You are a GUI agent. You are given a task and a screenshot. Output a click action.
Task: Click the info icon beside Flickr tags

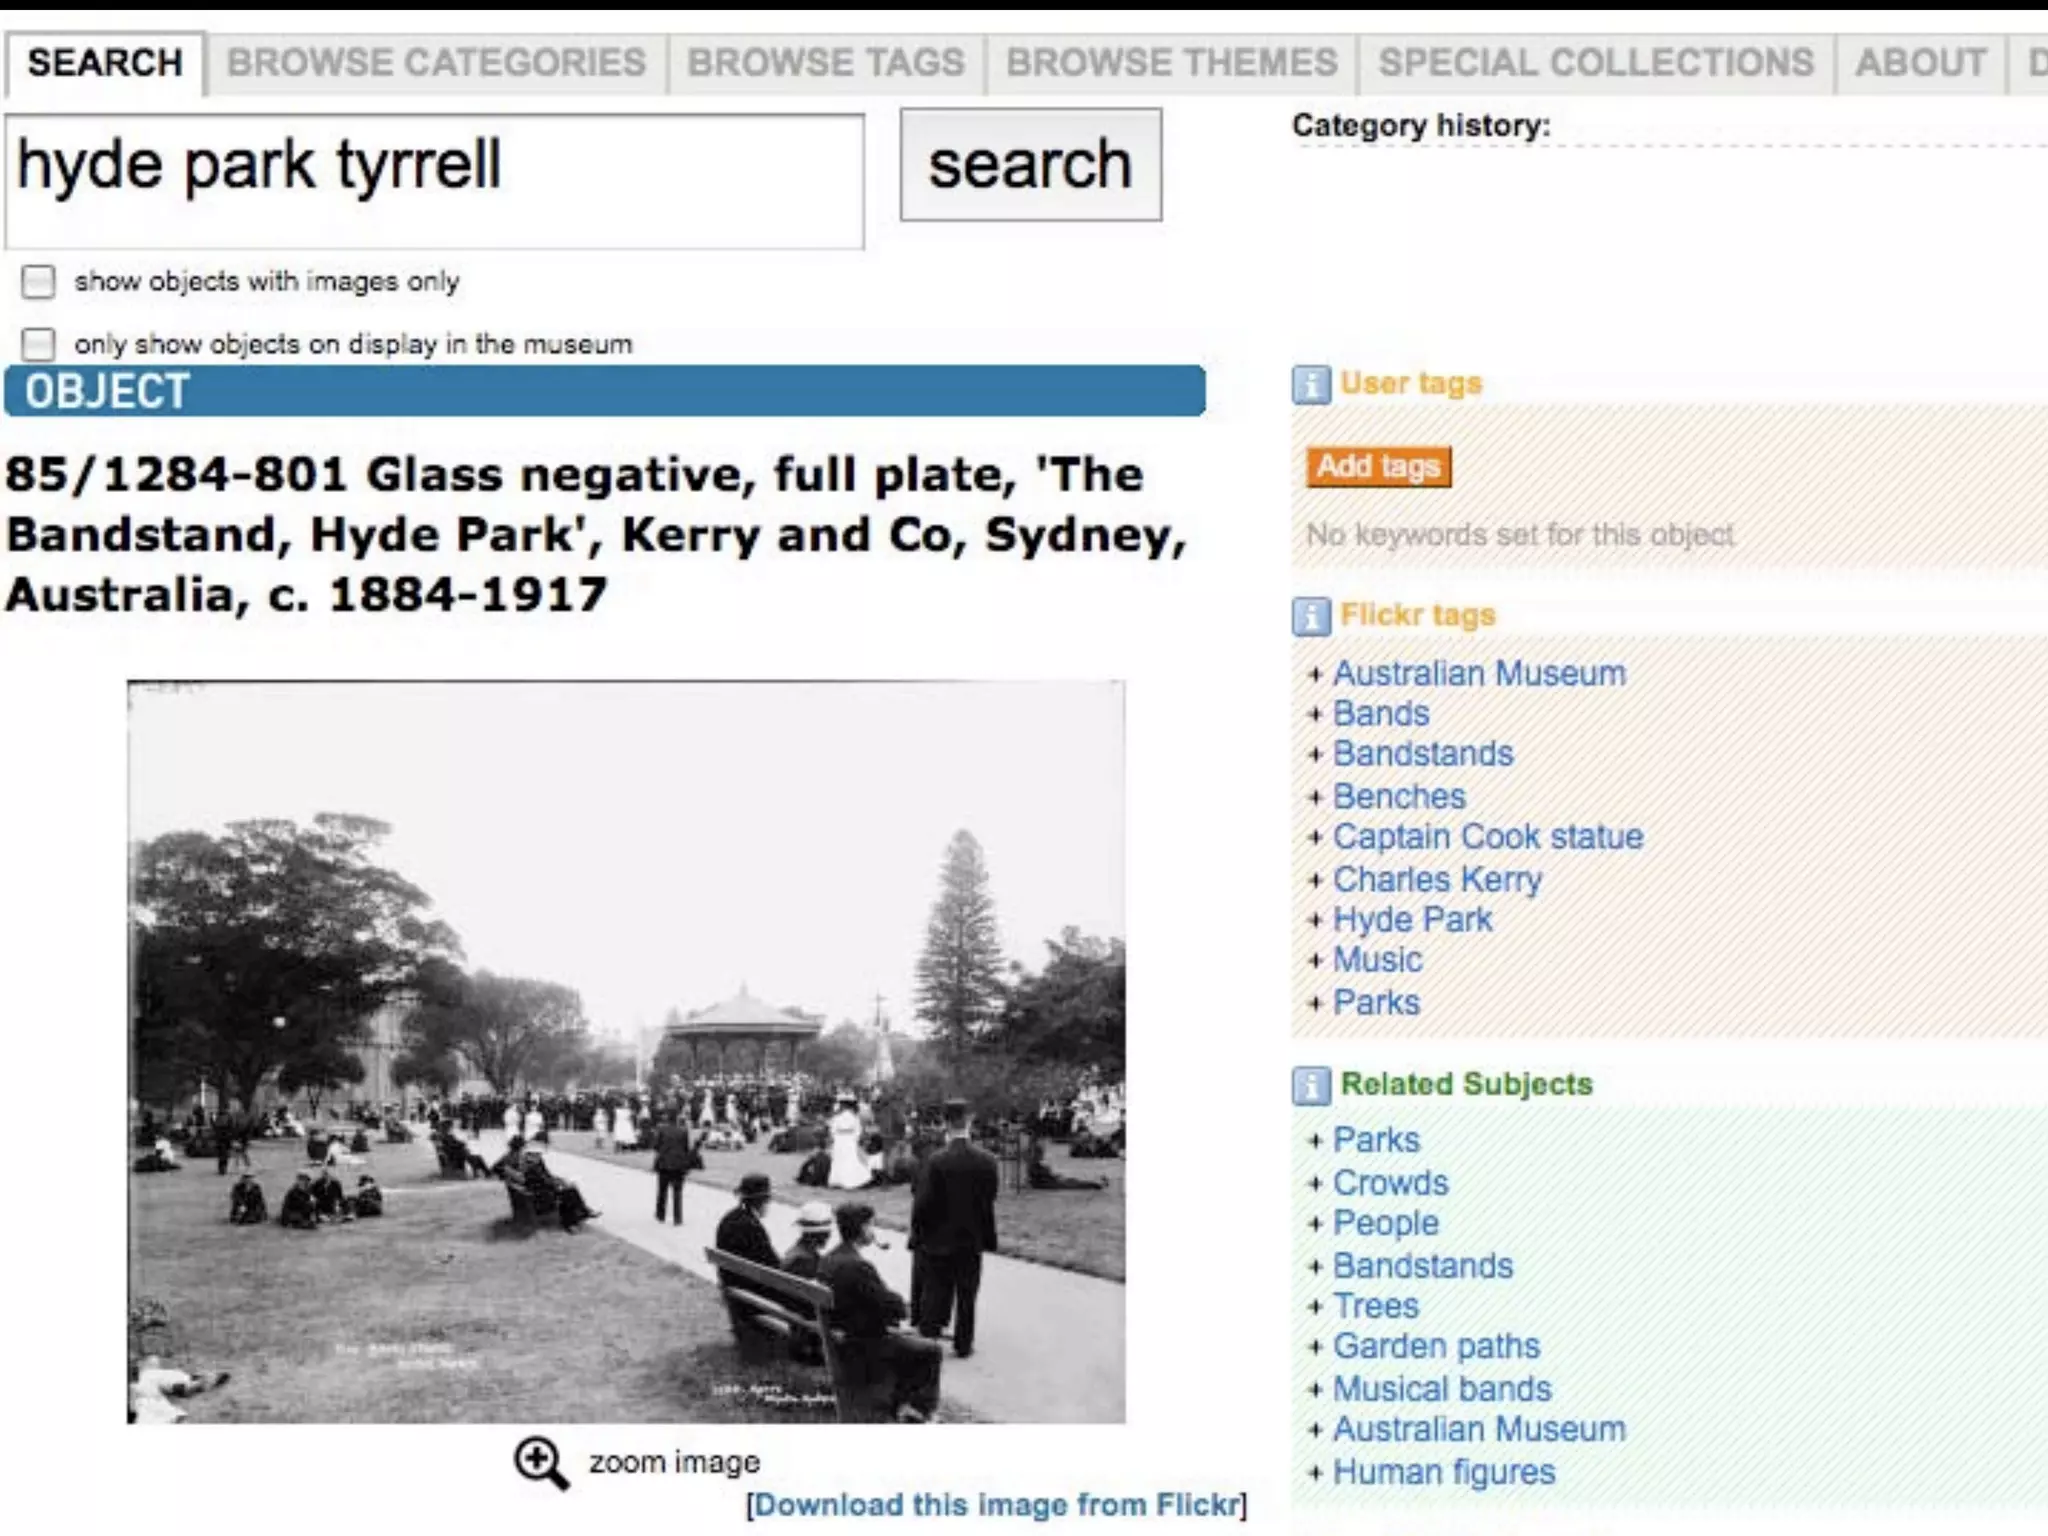click(x=1311, y=616)
